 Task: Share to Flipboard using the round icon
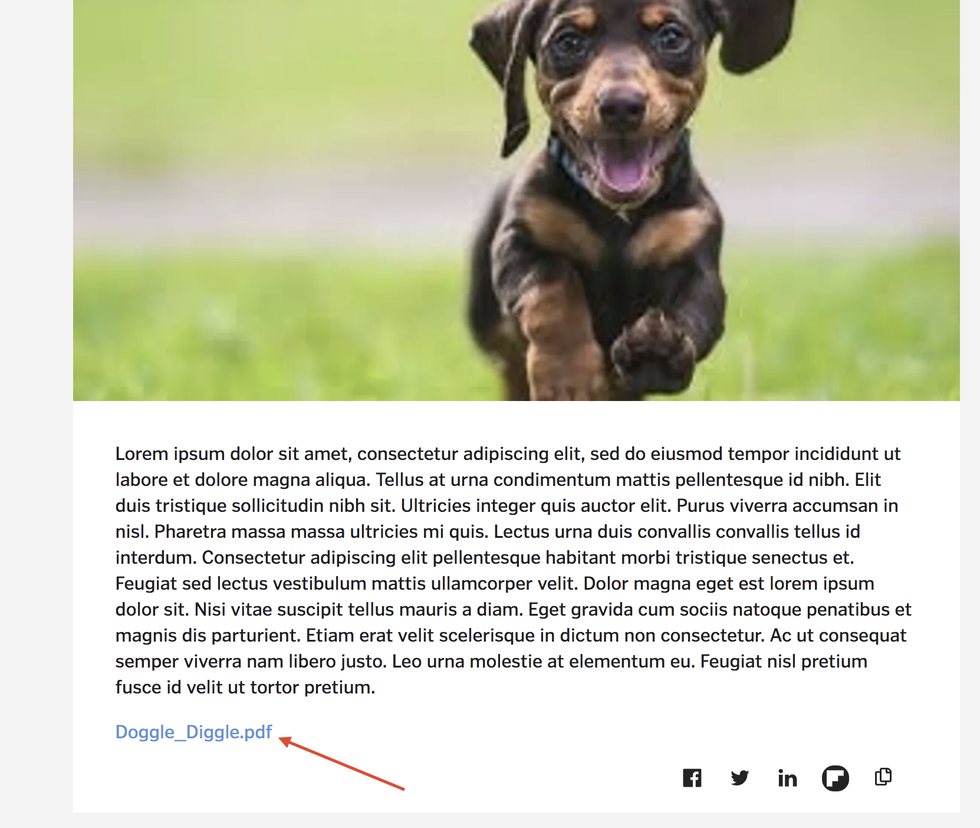[835, 778]
